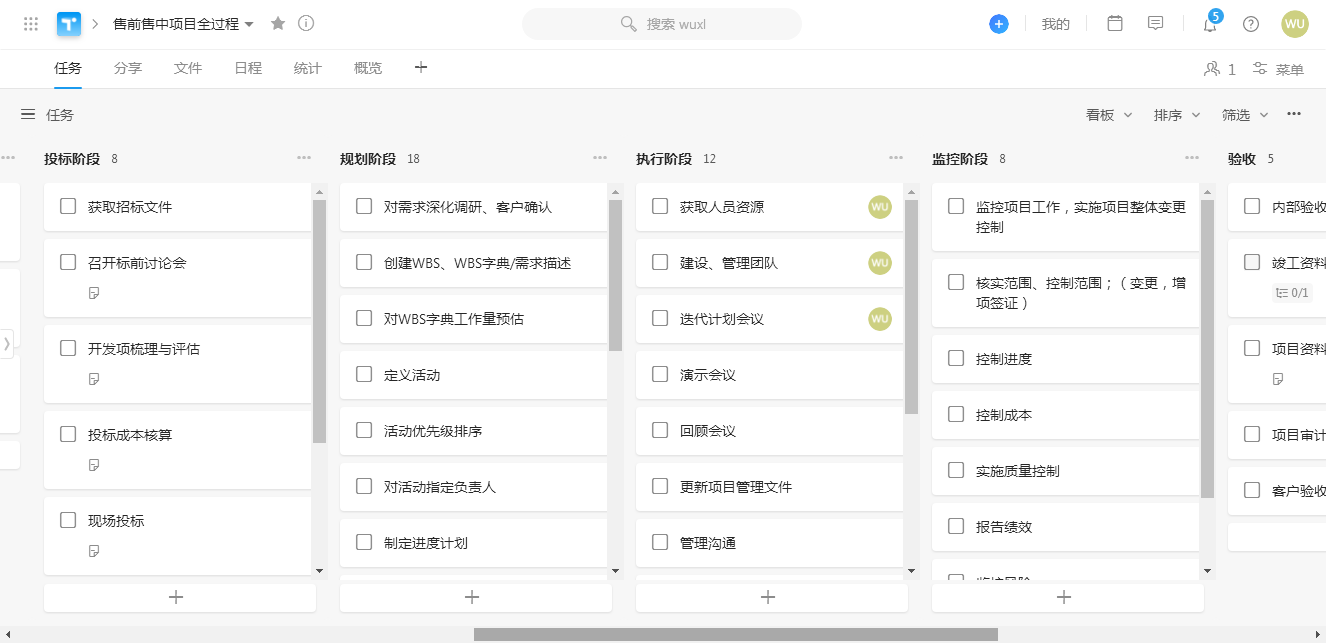The height and width of the screenshot is (643, 1326).
Task: Switch to the 日程 tab
Action: 248,69
